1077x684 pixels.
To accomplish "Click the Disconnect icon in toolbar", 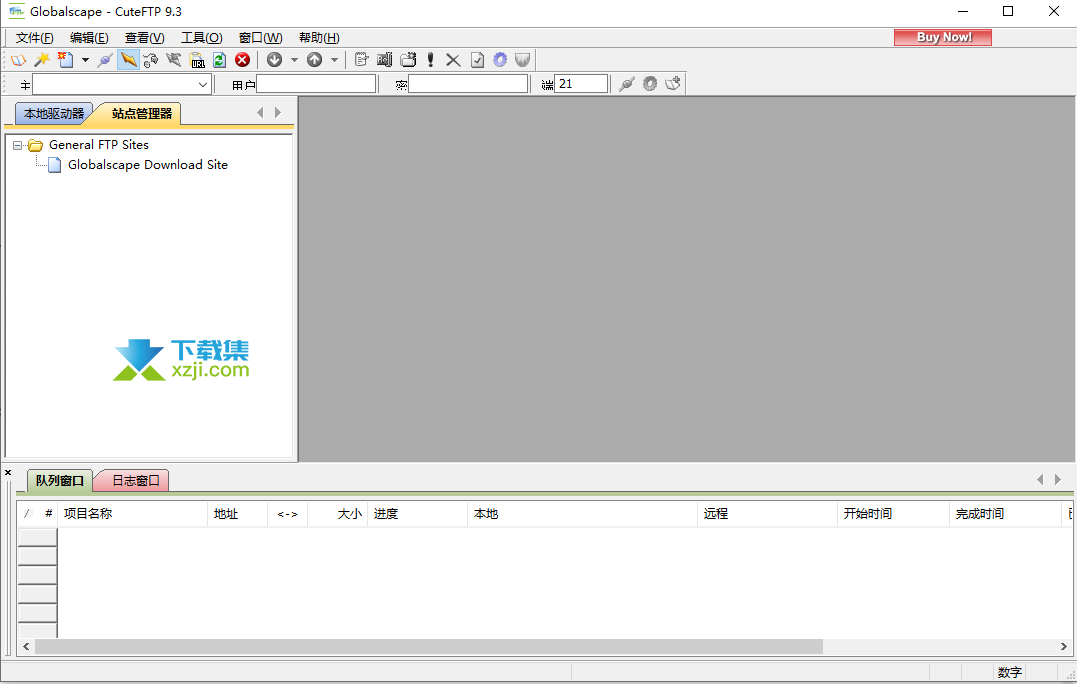I will (x=151, y=60).
